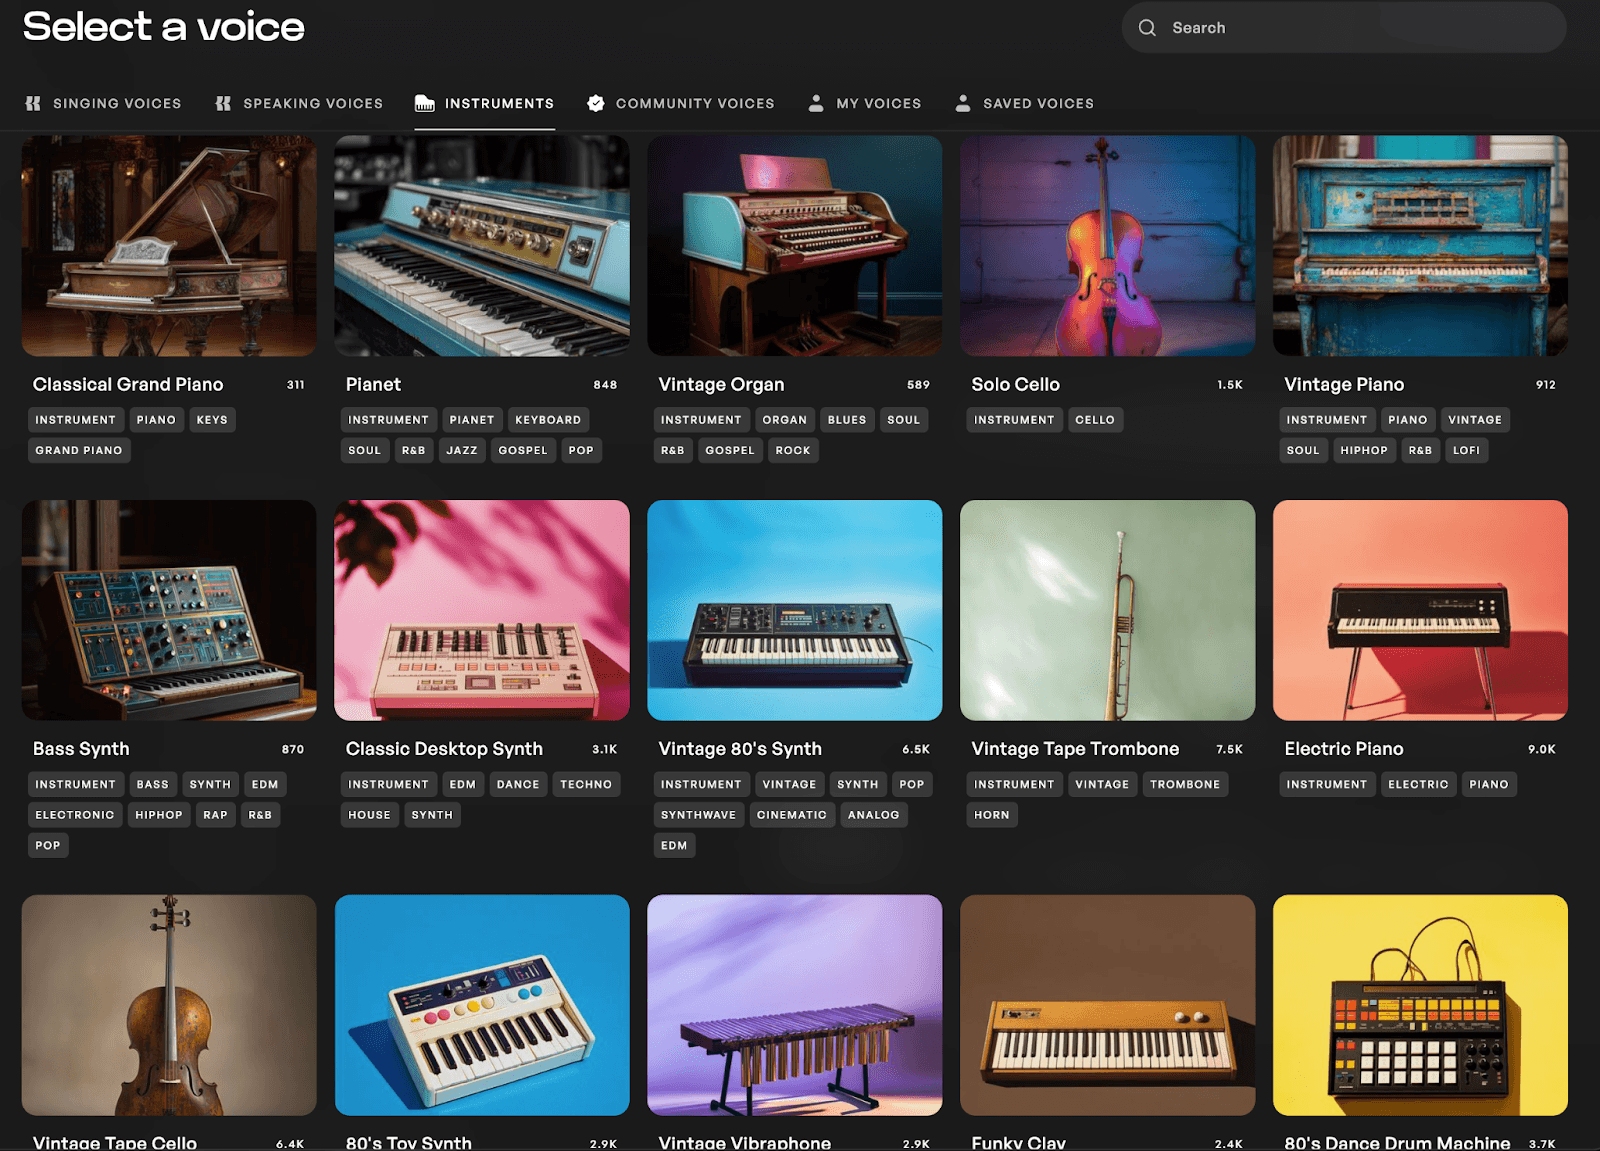This screenshot has height=1151, width=1600.
Task: Select the Electric Piano thumbnail
Action: (x=1420, y=611)
